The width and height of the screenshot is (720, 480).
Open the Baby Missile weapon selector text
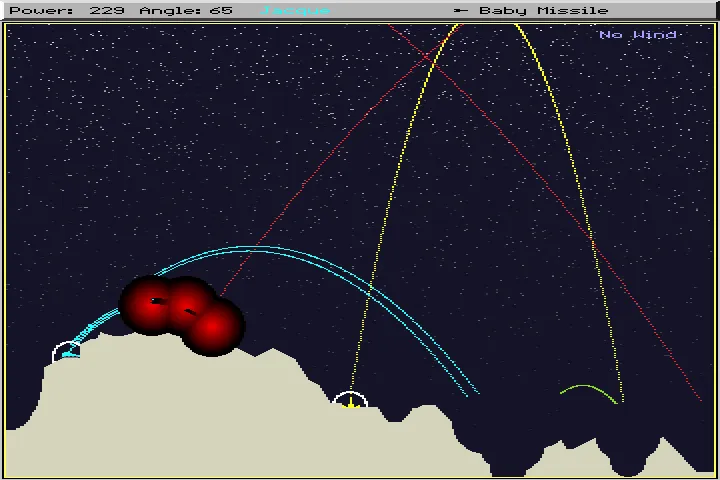click(x=543, y=11)
